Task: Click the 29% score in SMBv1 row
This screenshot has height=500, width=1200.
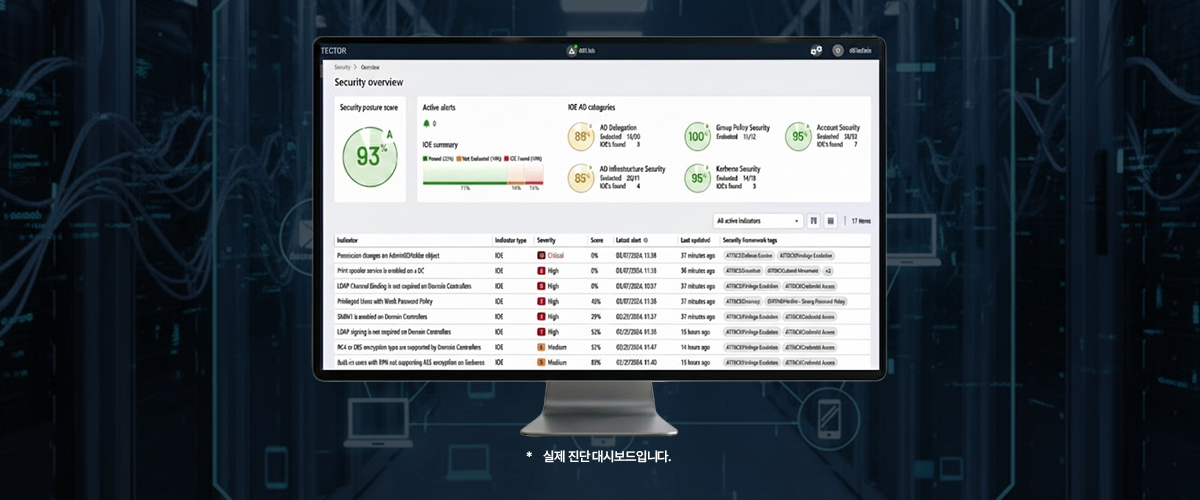Action: pyautogui.click(x=595, y=316)
